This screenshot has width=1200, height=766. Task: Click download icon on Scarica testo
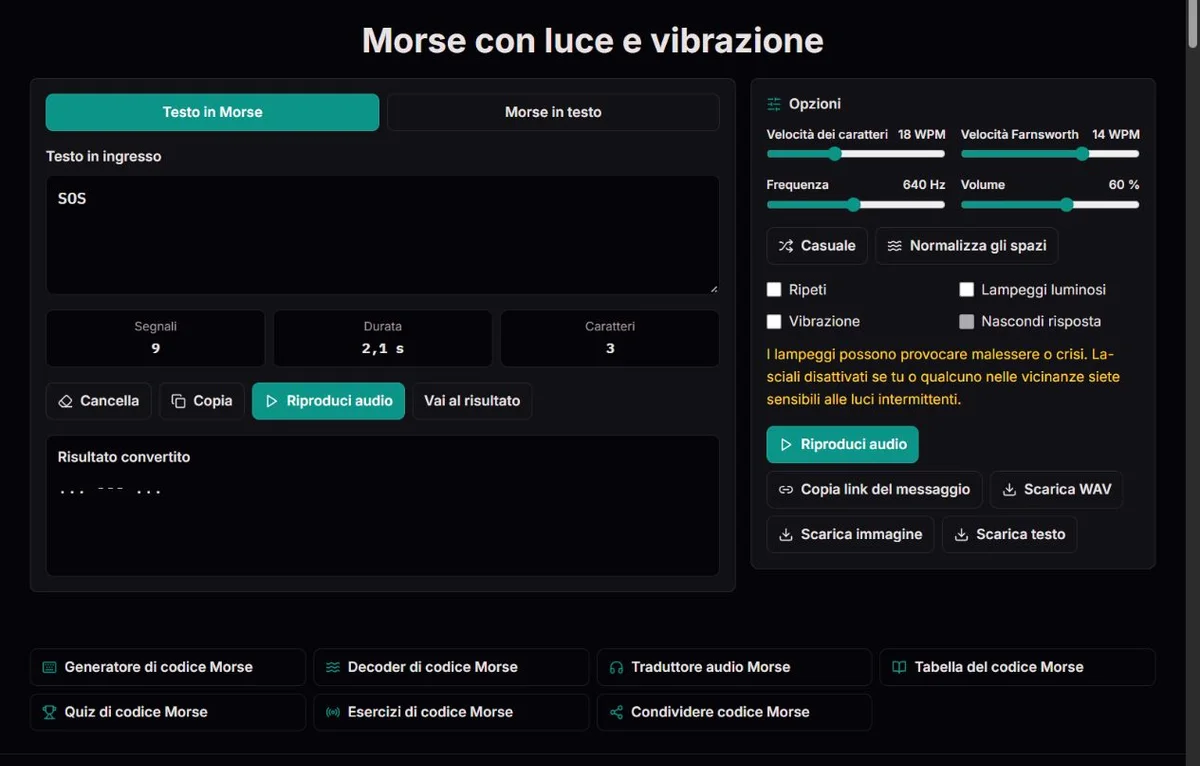[x=961, y=535]
